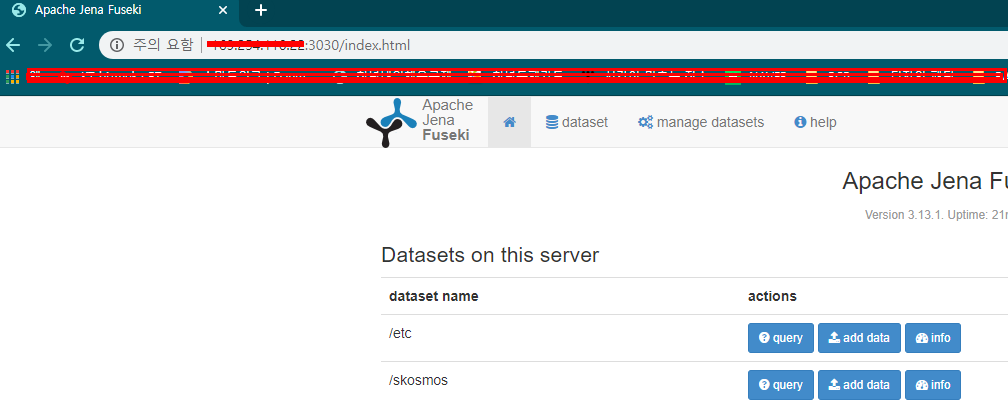1008x414 pixels.
Task: Add data to the /skosmos dataset
Action: [x=859, y=385]
